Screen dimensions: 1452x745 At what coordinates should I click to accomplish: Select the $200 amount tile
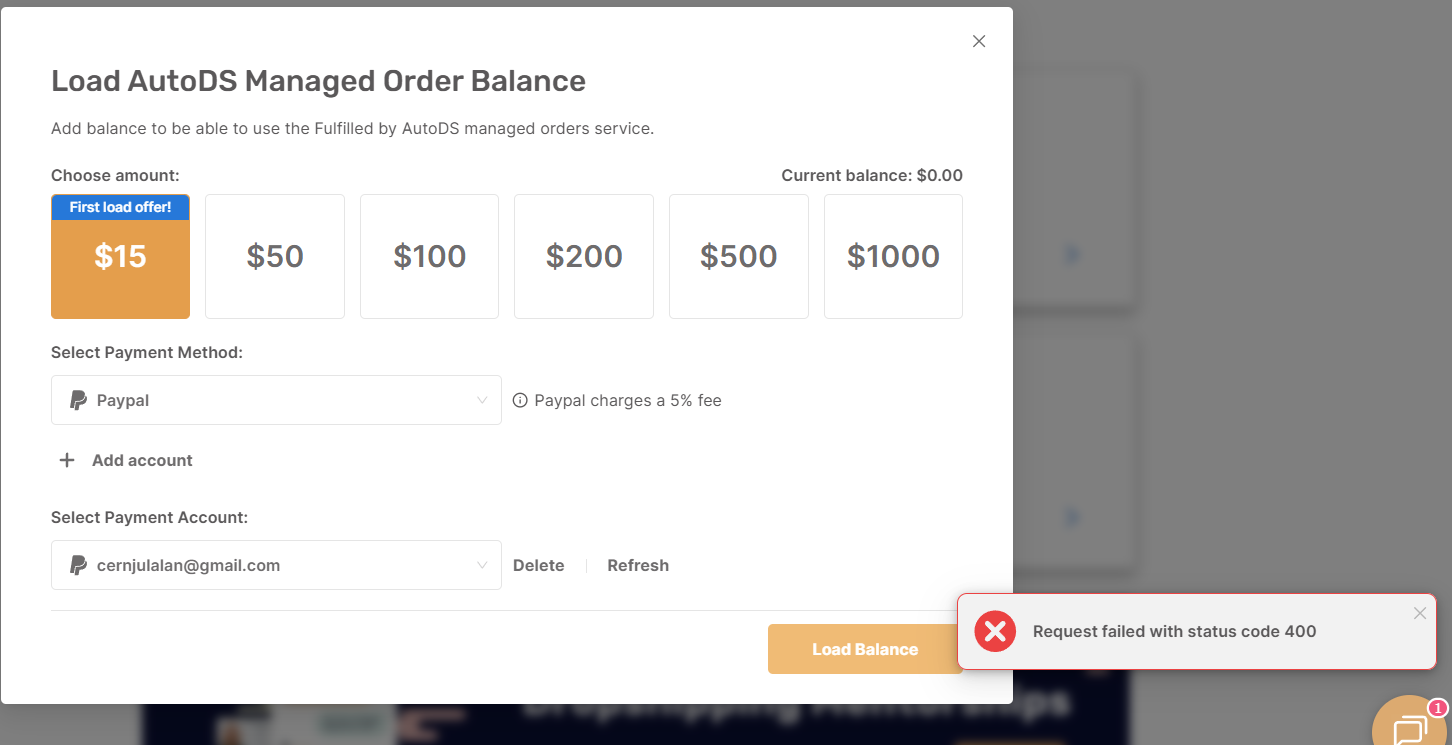coord(584,257)
